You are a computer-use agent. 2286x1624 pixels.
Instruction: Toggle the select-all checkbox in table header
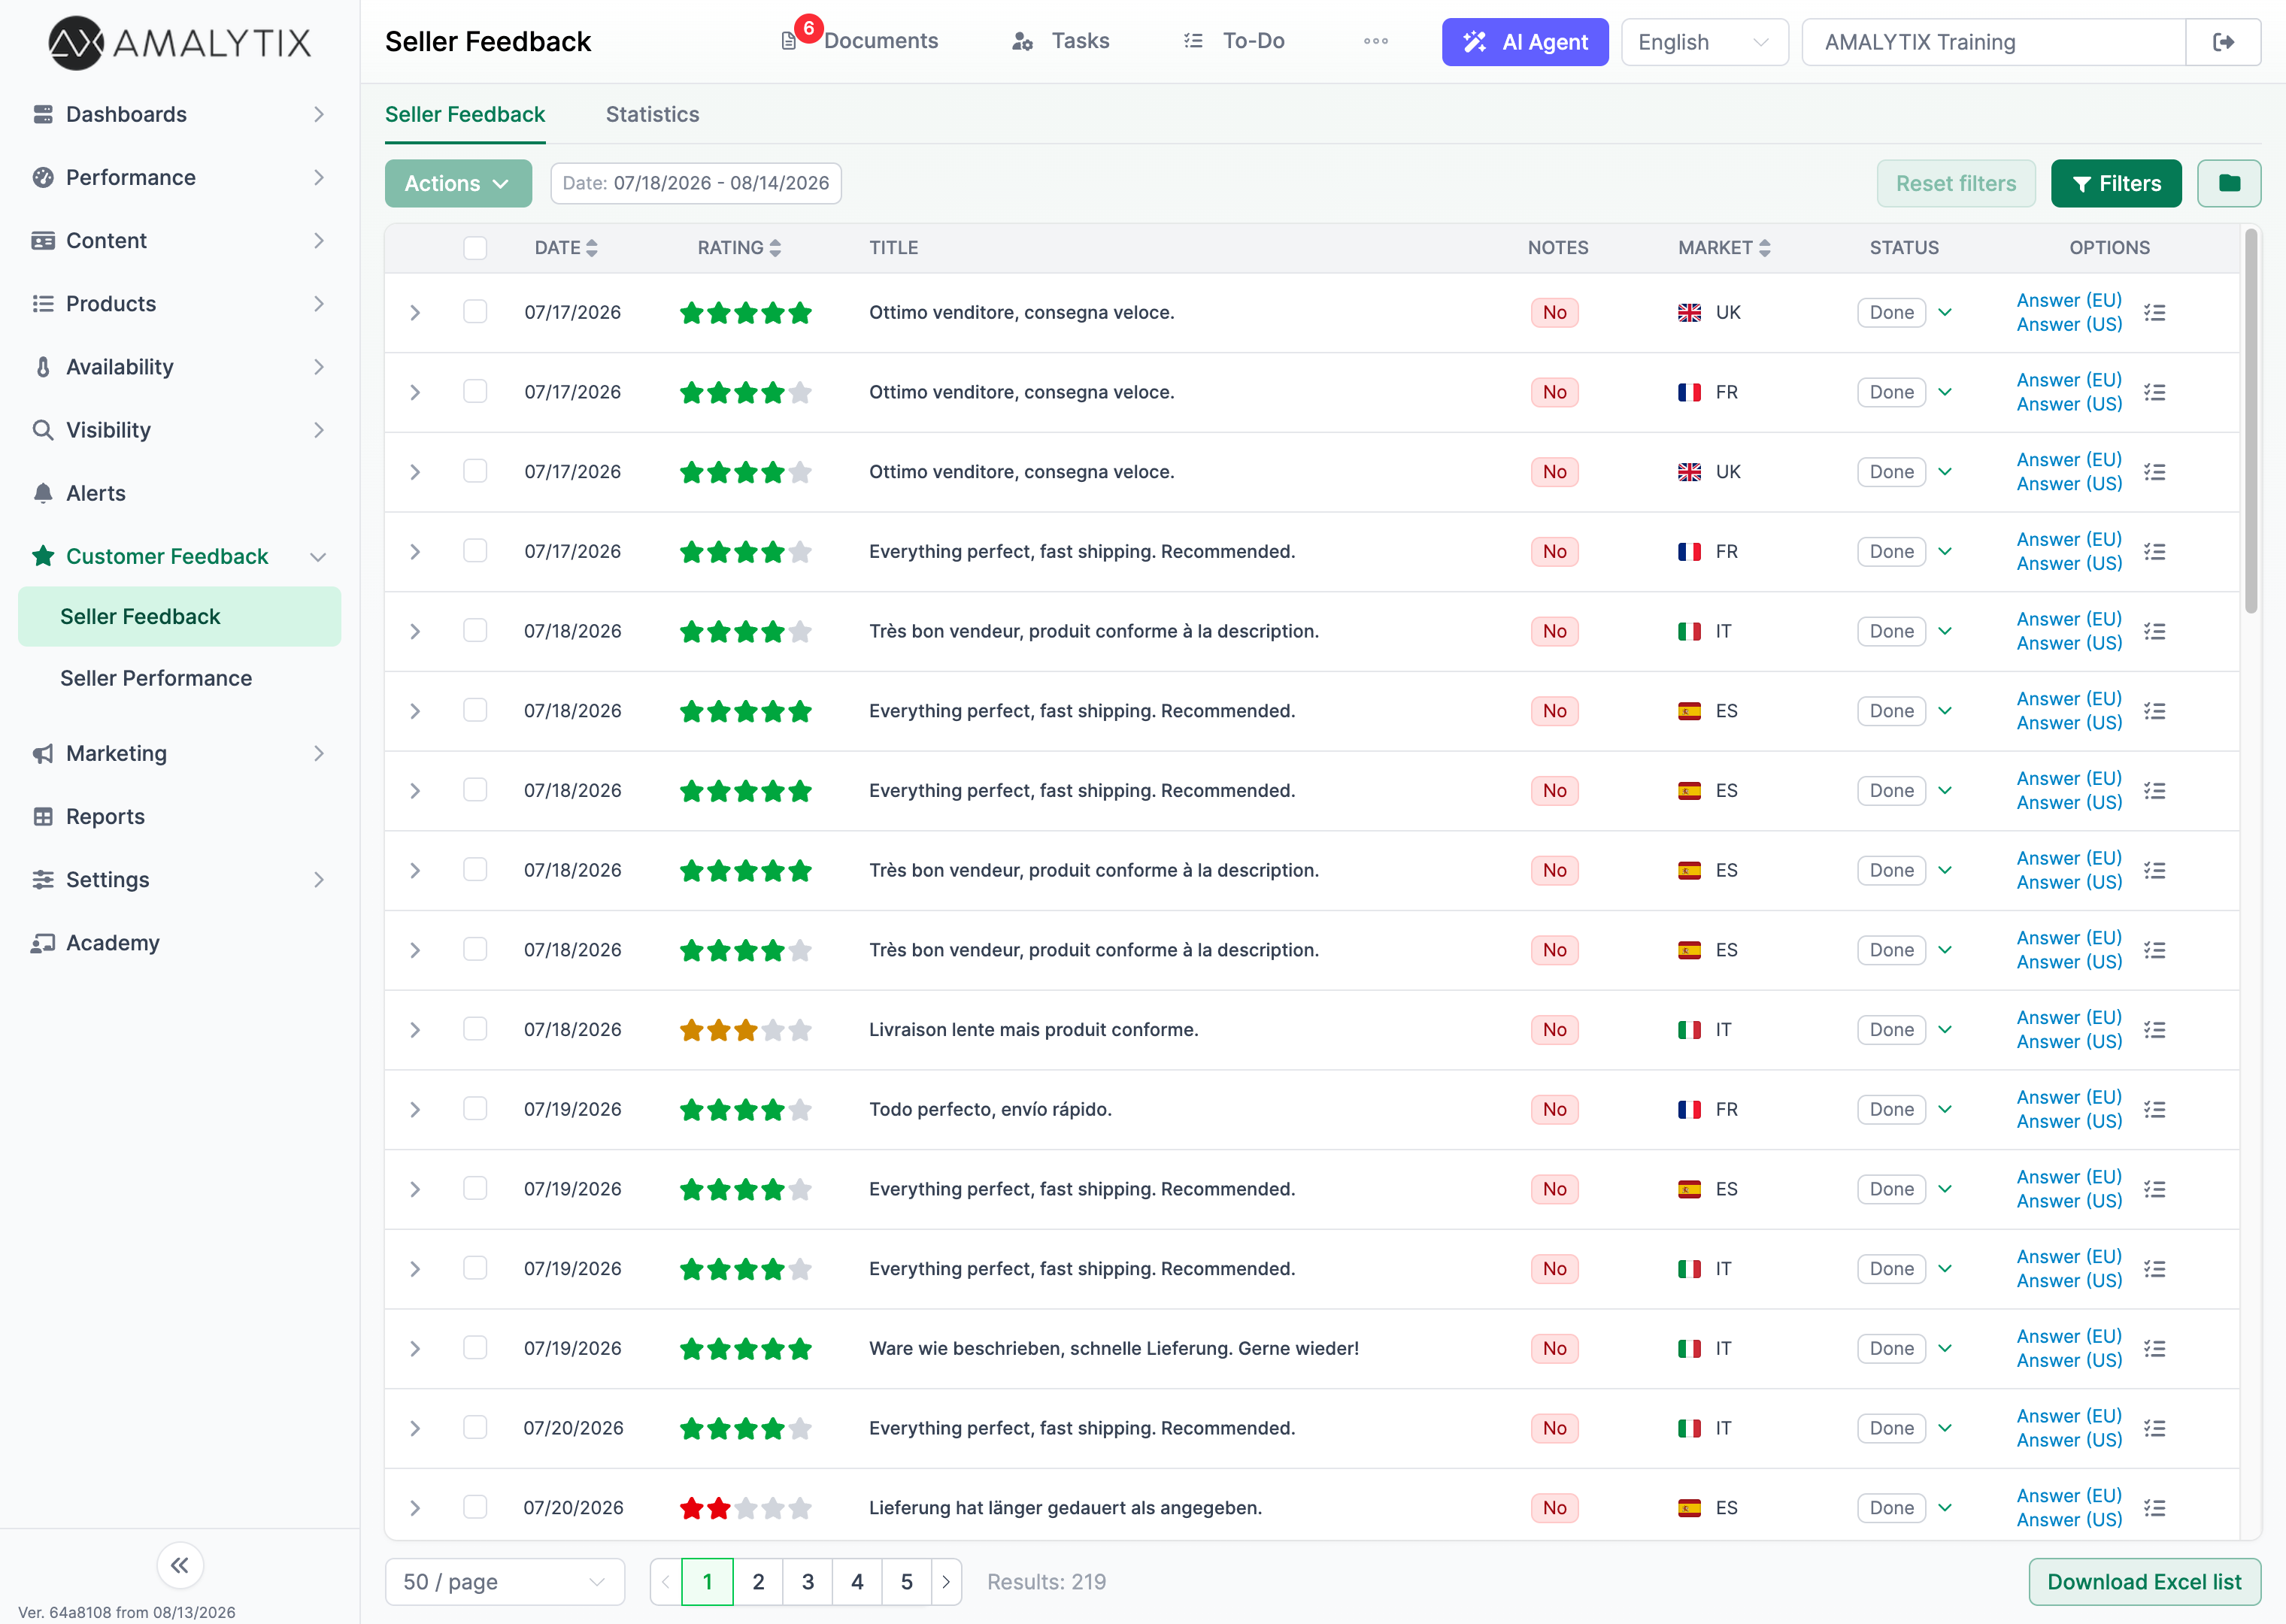475,247
